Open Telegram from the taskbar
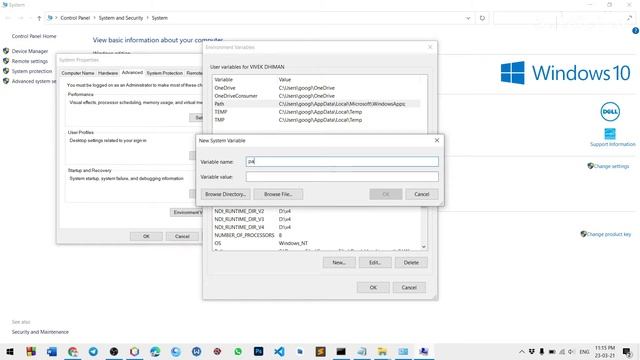Viewport: 640px width, 360px height. 93,351
